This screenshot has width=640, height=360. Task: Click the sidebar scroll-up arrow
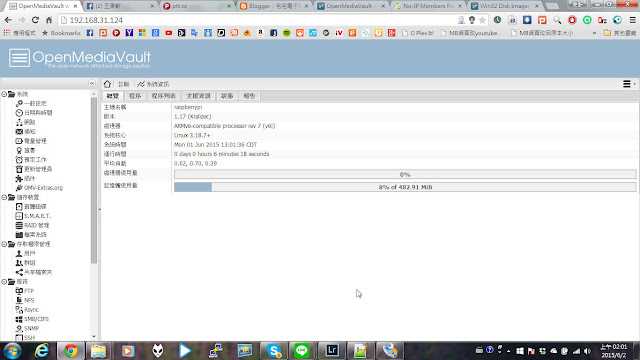click(94, 94)
